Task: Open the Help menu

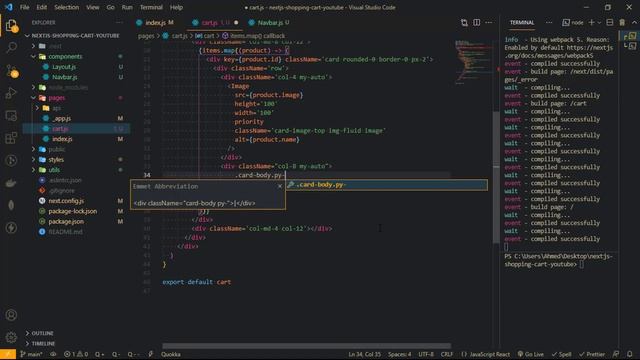Action: coord(176,7)
